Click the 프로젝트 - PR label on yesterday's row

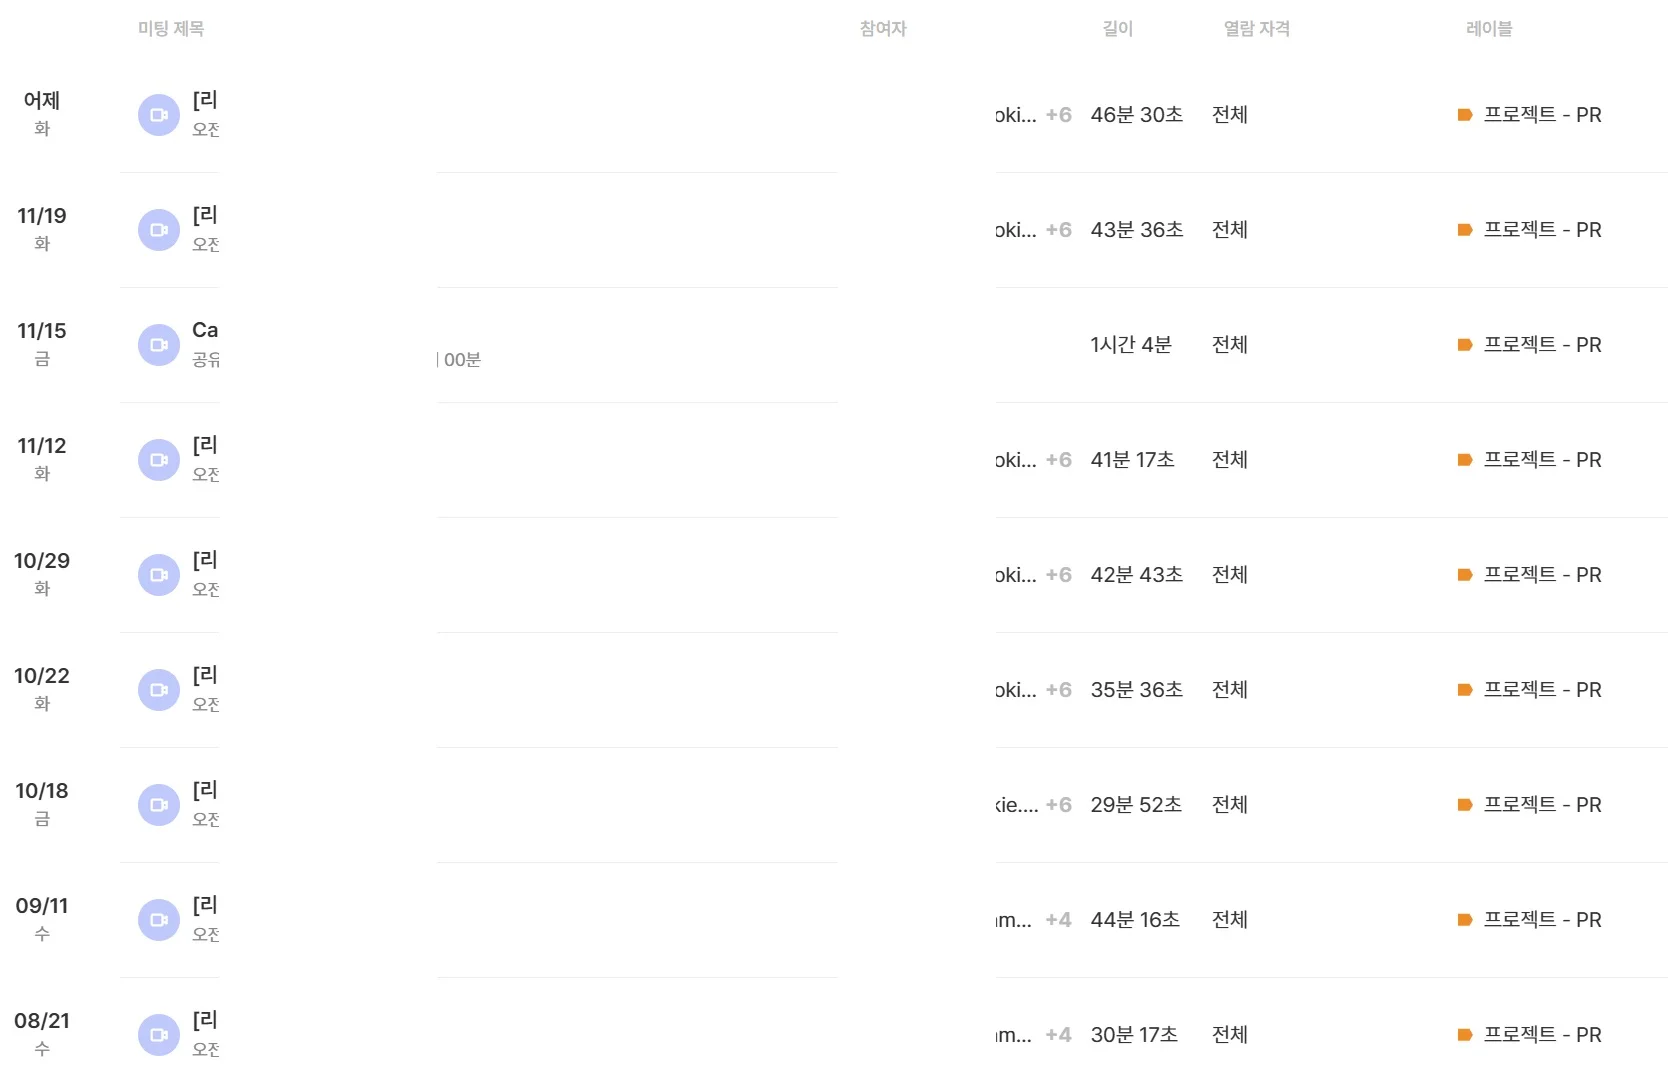point(1541,115)
